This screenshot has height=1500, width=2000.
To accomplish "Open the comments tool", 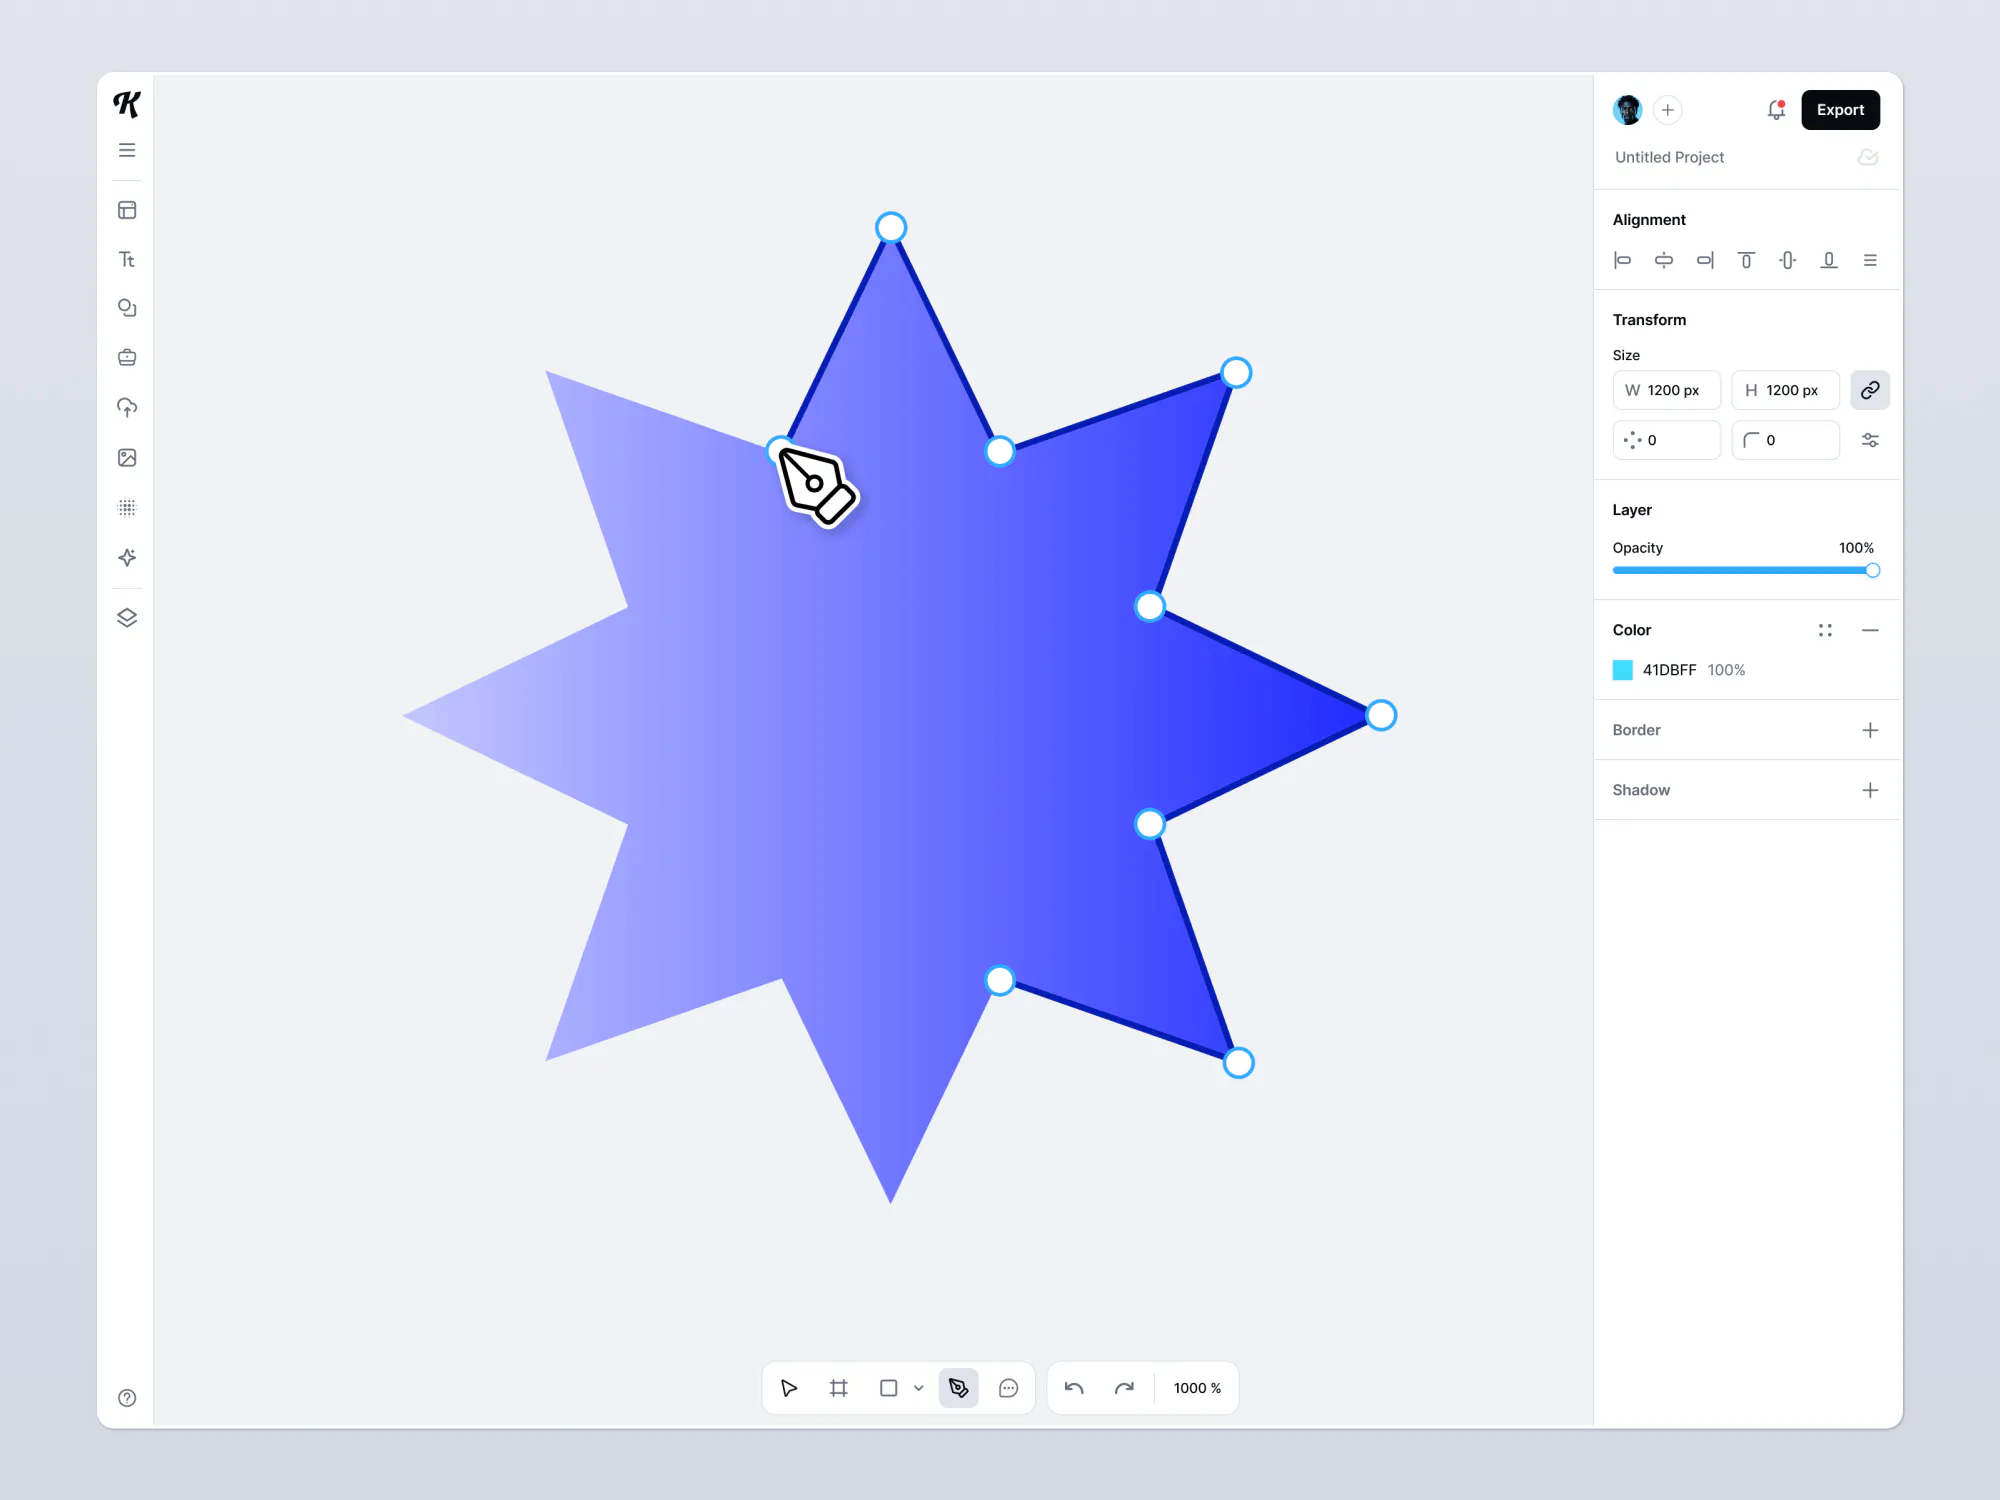I will pyautogui.click(x=1008, y=1388).
